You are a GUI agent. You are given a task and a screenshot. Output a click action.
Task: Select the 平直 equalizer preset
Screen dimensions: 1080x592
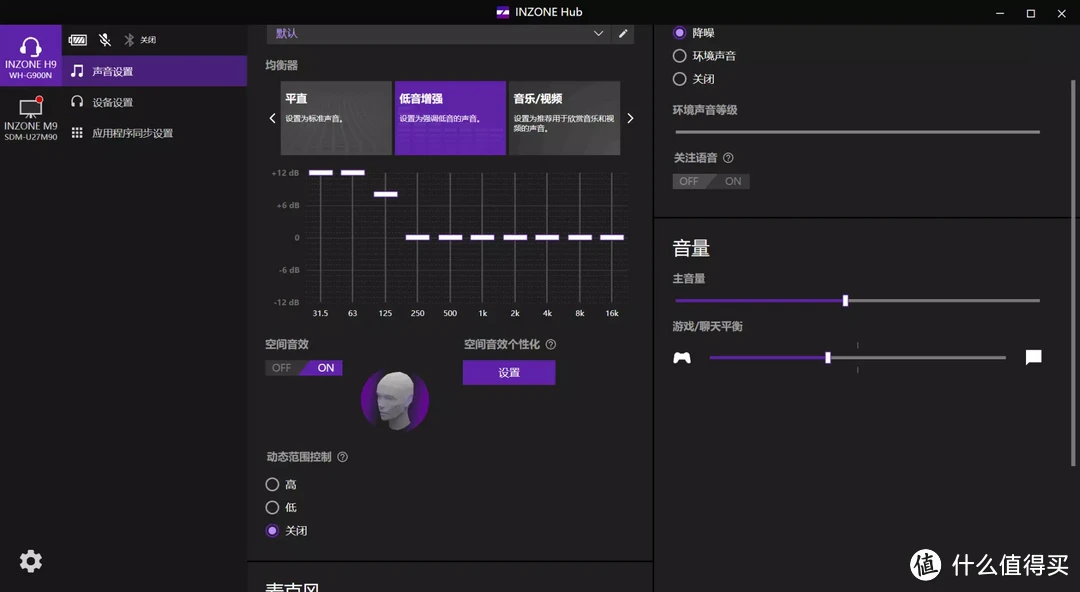point(336,118)
